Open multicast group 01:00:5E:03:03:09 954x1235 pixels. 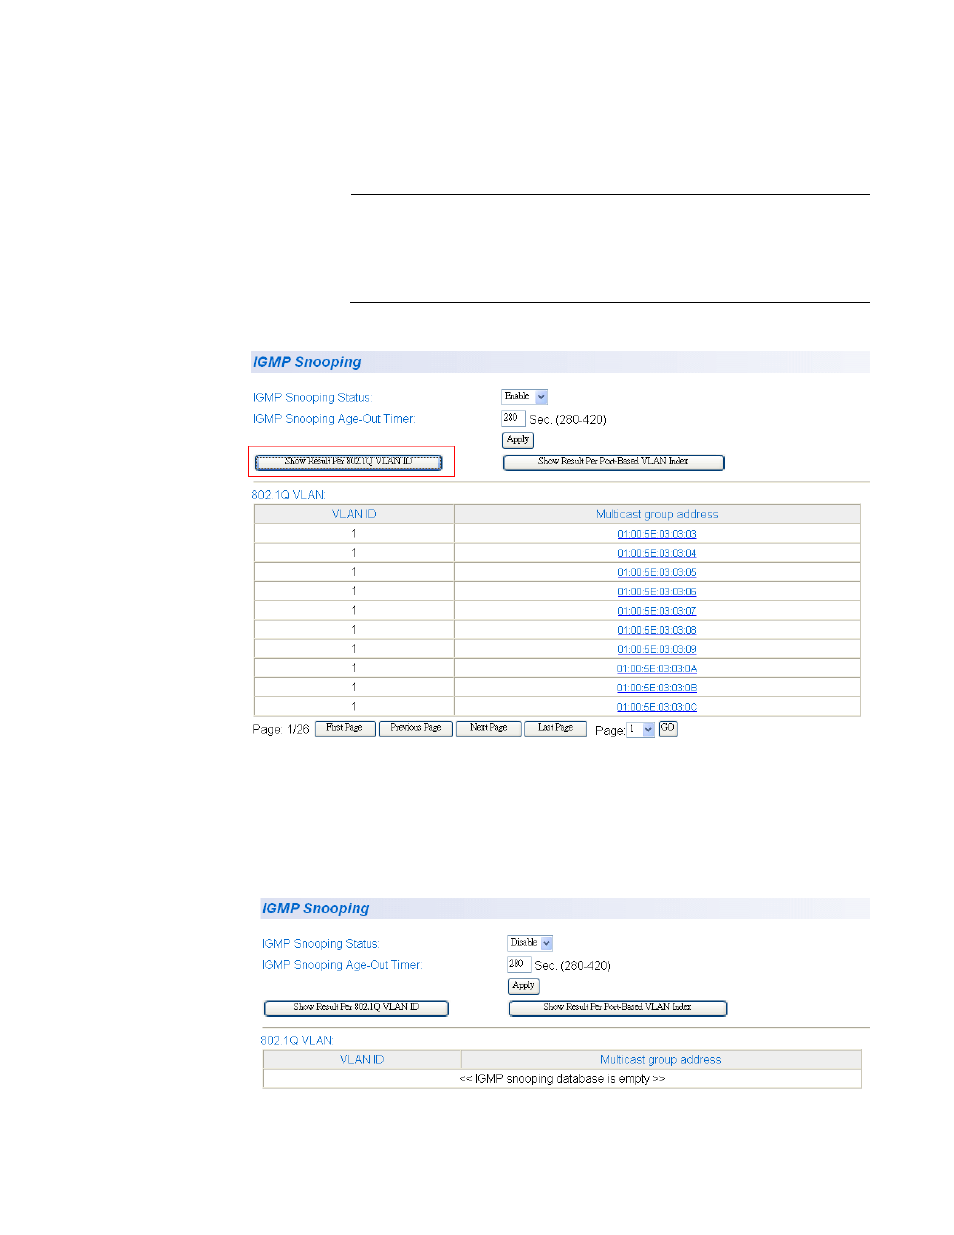pyautogui.click(x=657, y=649)
